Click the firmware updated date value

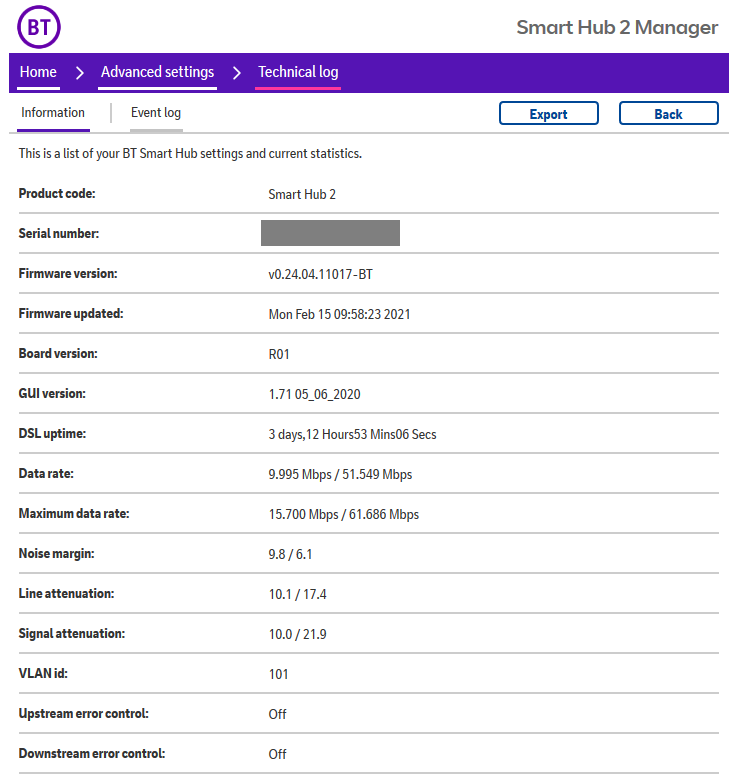[339, 314]
